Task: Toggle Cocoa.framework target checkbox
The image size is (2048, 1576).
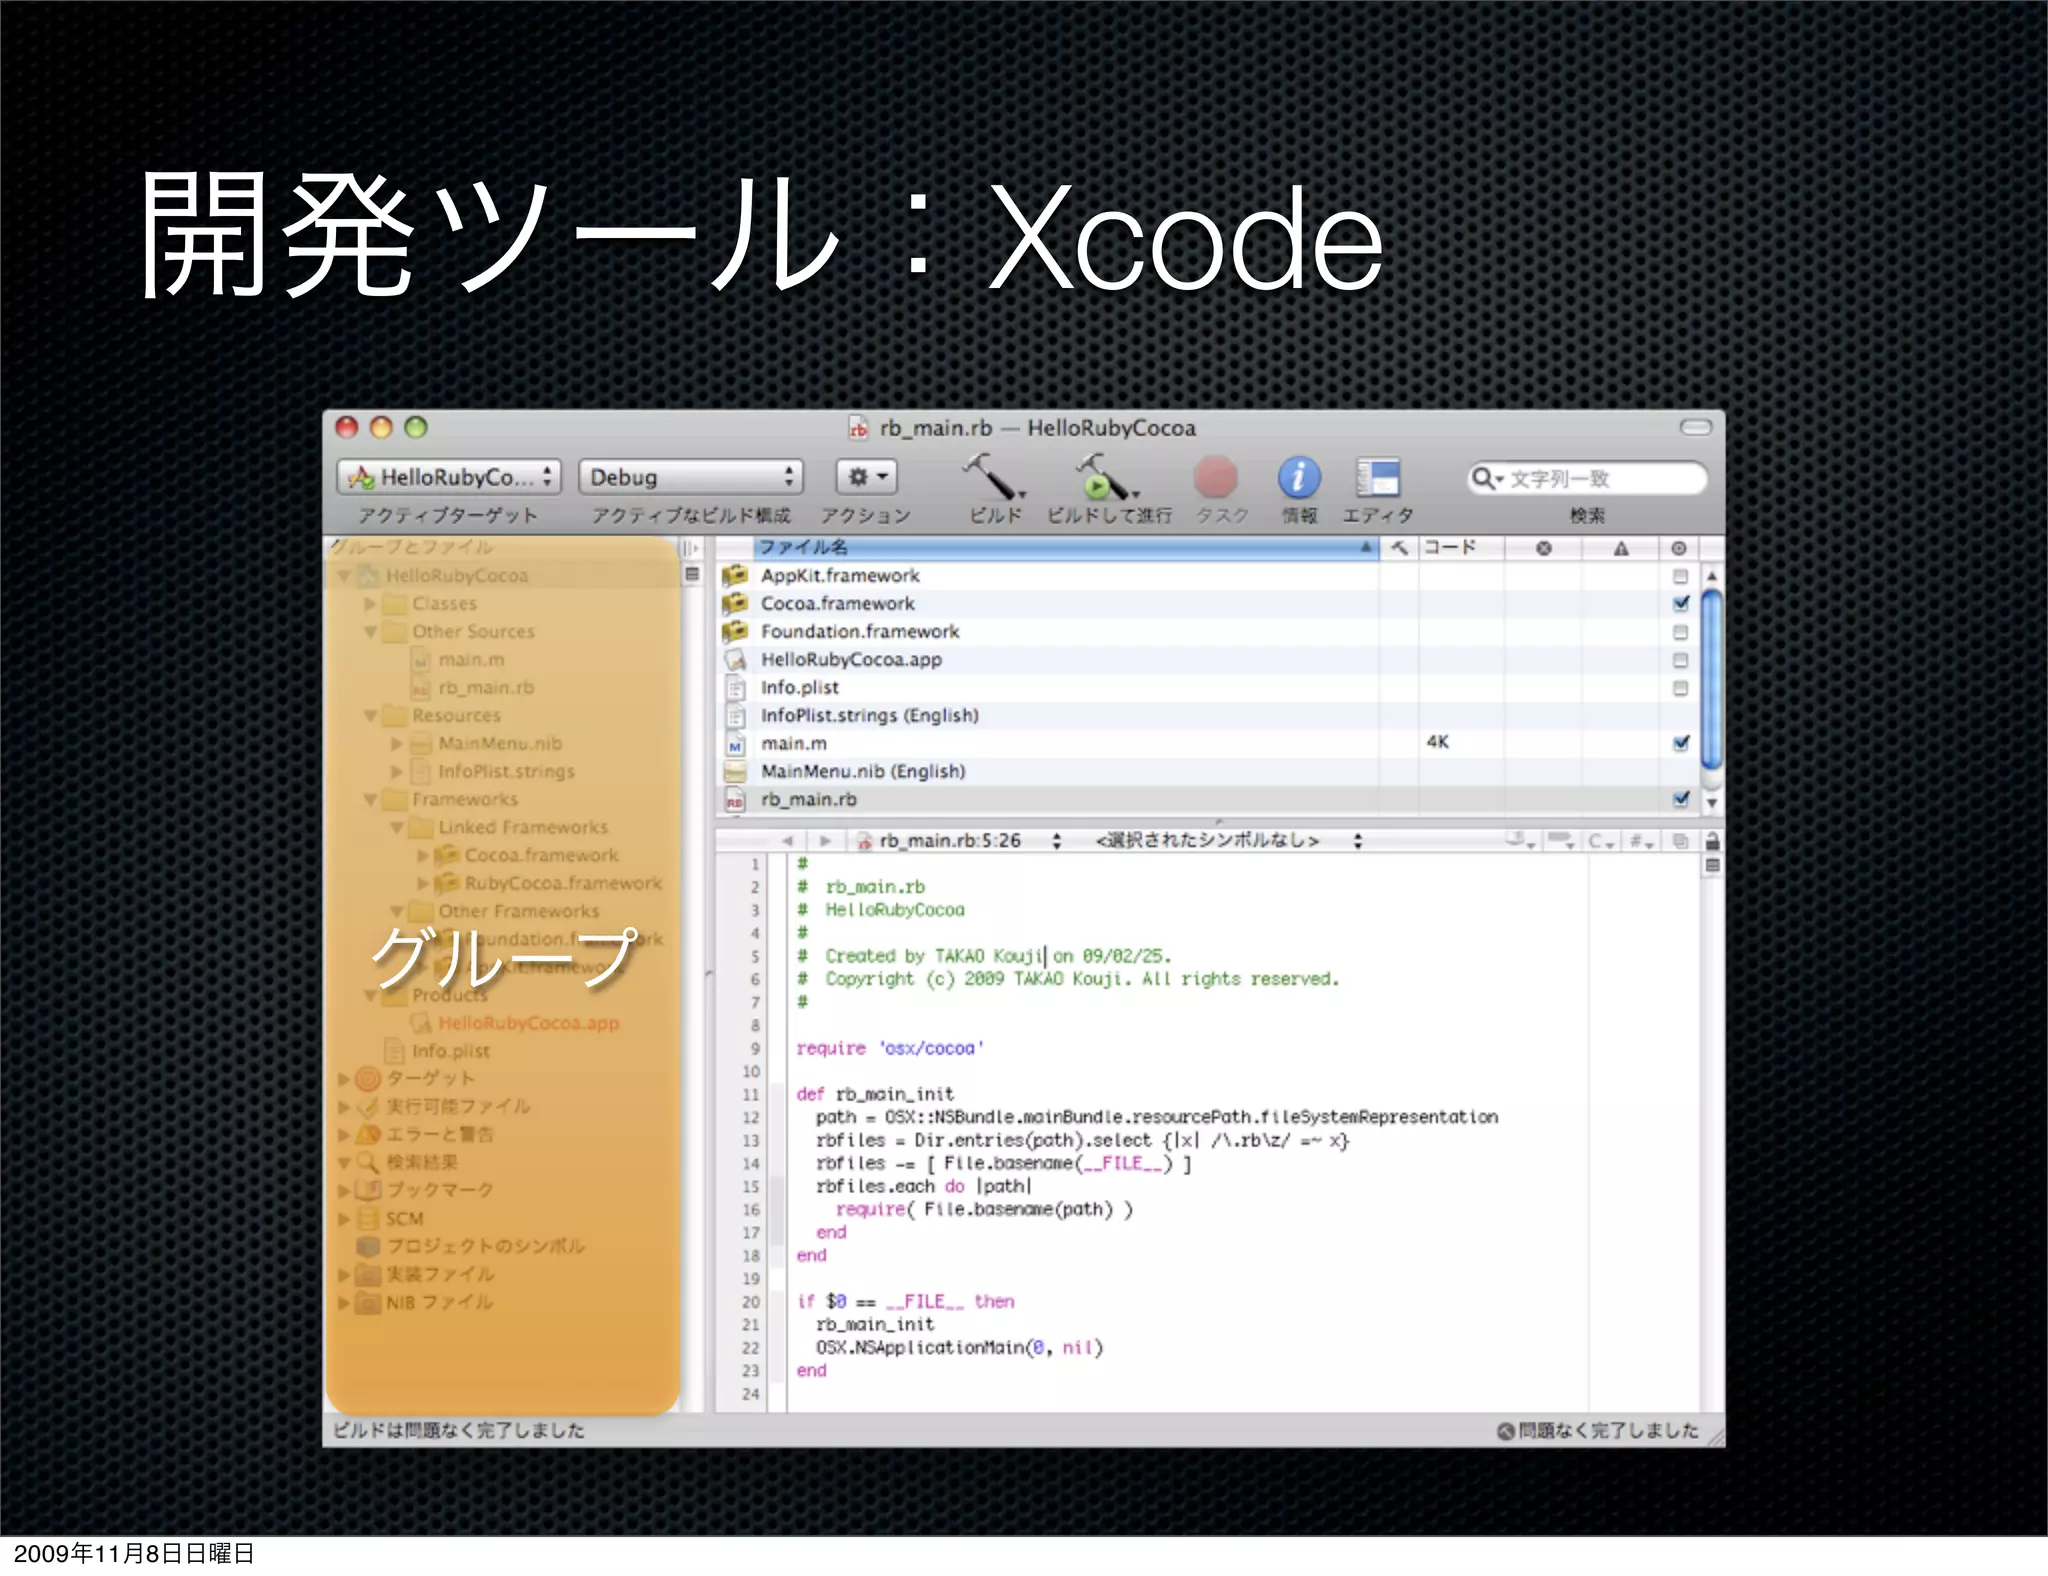Action: pyautogui.click(x=1680, y=604)
